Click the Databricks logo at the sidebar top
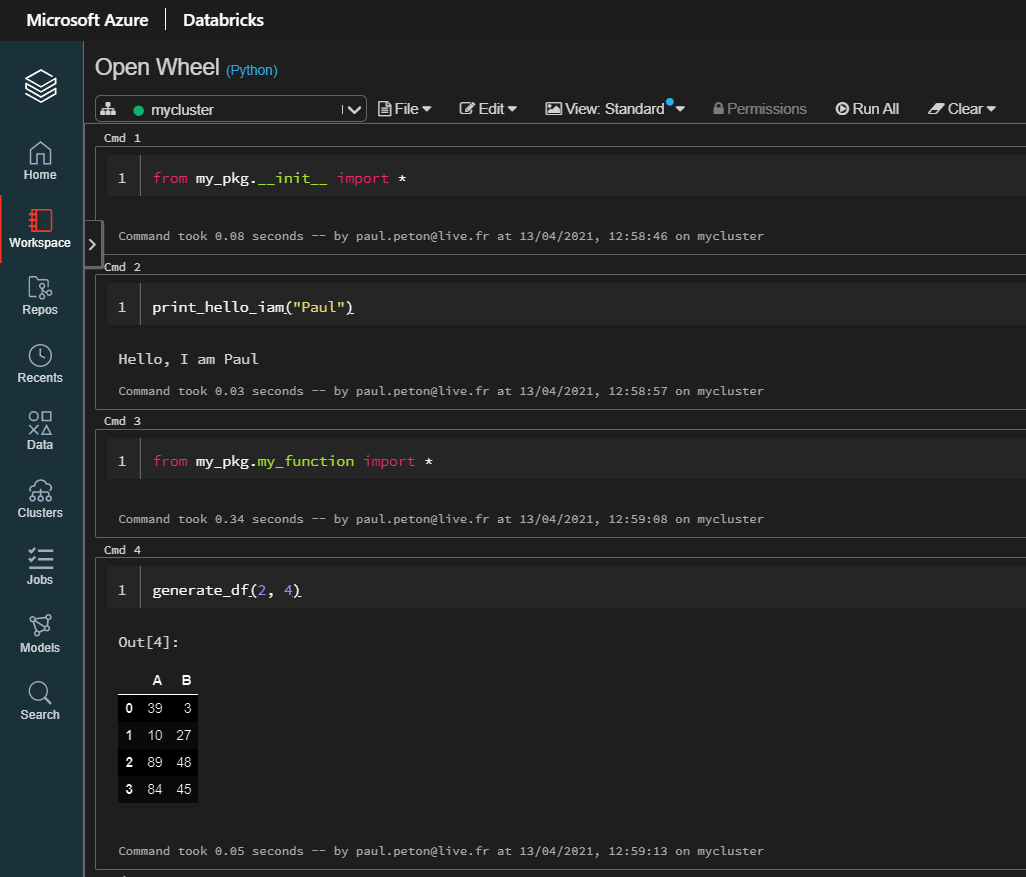This screenshot has width=1026, height=877. tap(40, 86)
